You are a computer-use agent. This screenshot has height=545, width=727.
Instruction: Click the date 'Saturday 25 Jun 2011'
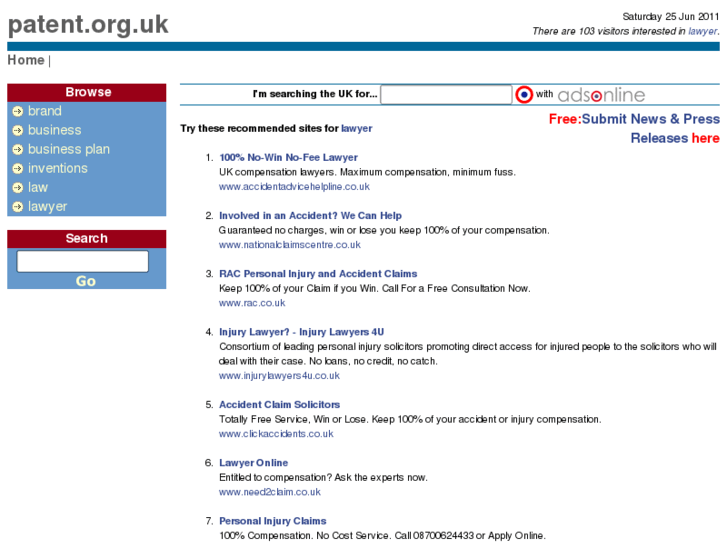coord(670,17)
